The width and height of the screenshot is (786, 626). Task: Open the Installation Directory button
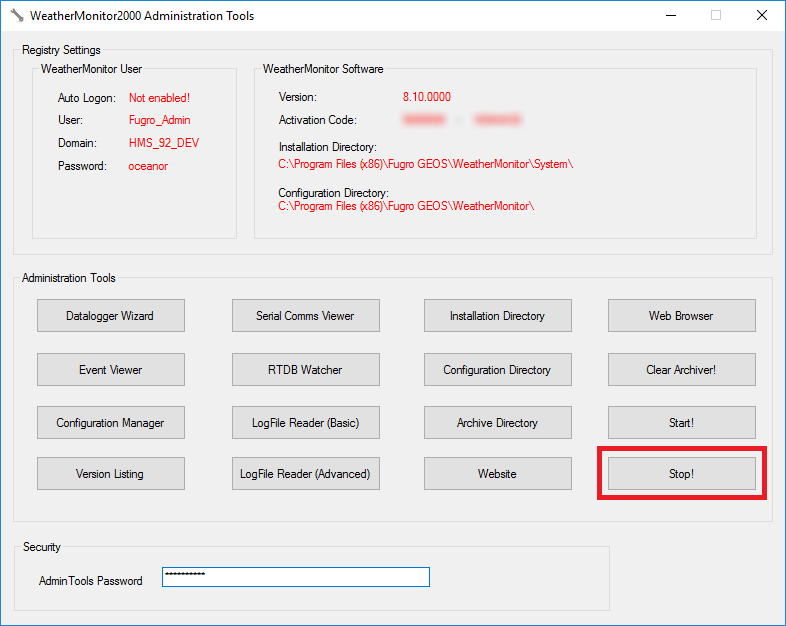click(x=498, y=316)
